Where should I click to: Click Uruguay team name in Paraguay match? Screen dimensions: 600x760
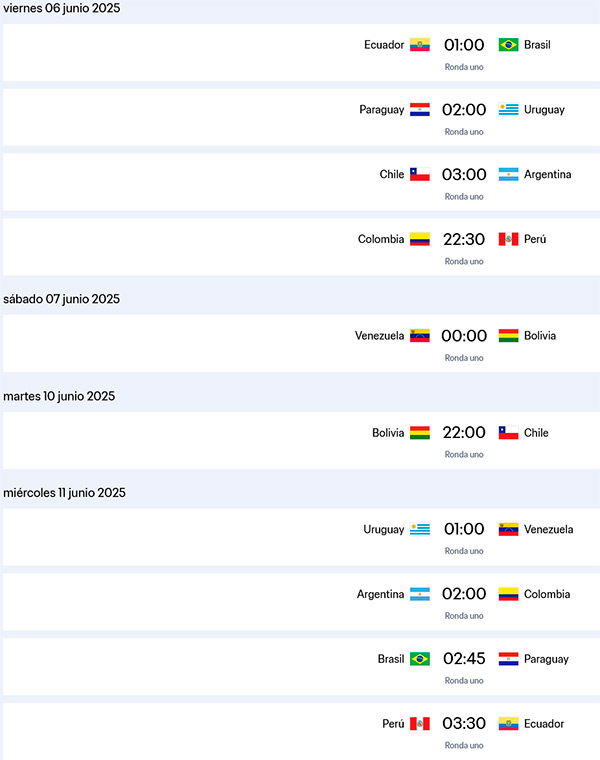click(x=544, y=110)
